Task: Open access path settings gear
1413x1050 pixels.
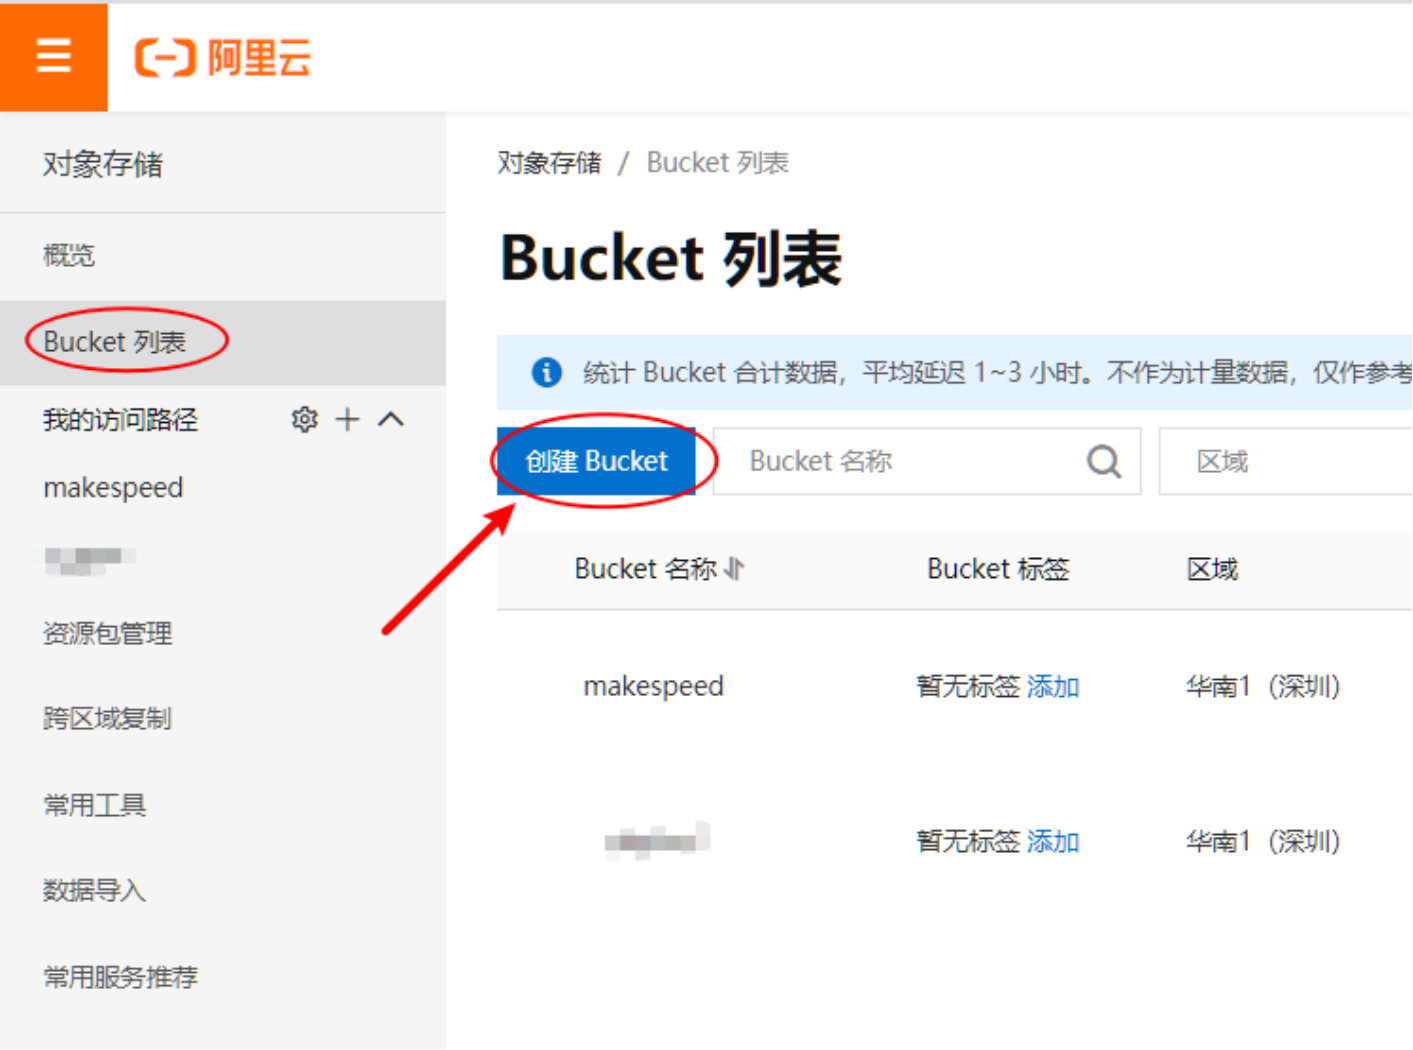Action: coord(304,420)
